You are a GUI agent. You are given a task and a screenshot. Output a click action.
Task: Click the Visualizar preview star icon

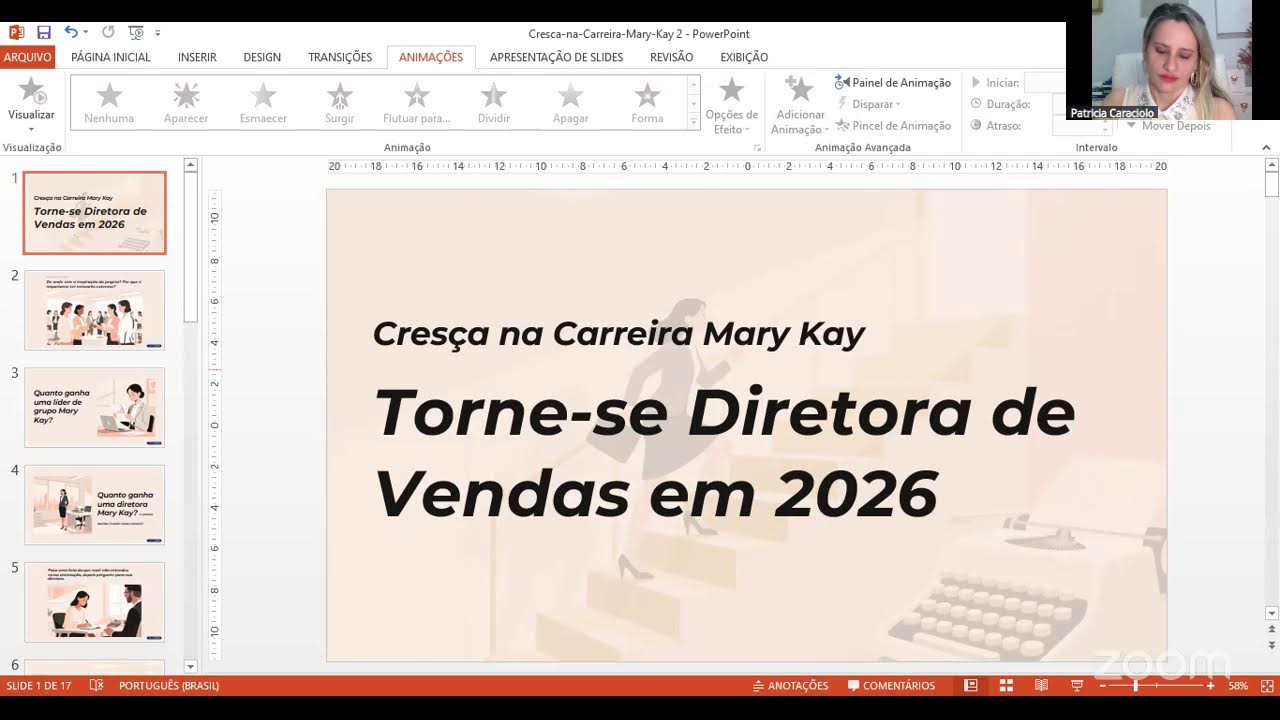point(31,92)
